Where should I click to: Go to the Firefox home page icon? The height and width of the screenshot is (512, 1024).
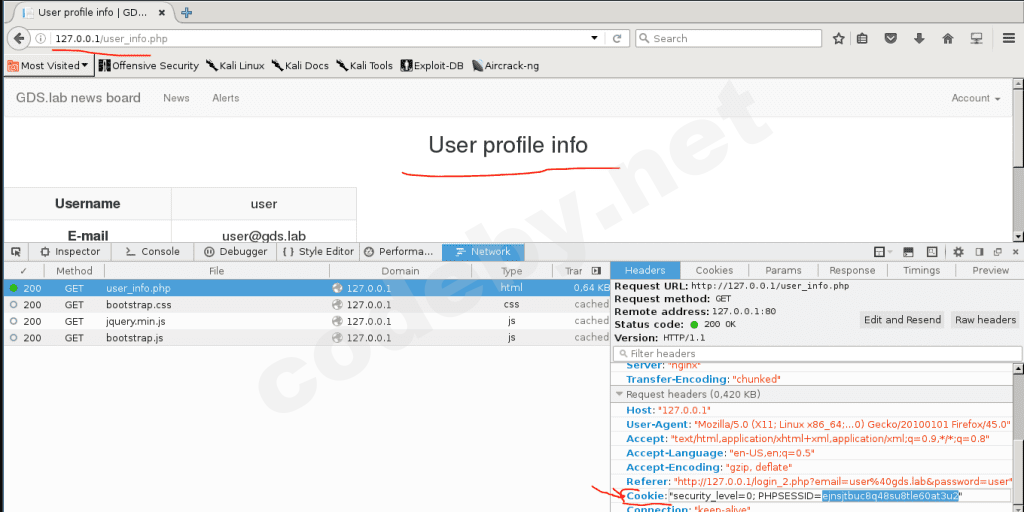point(948,39)
